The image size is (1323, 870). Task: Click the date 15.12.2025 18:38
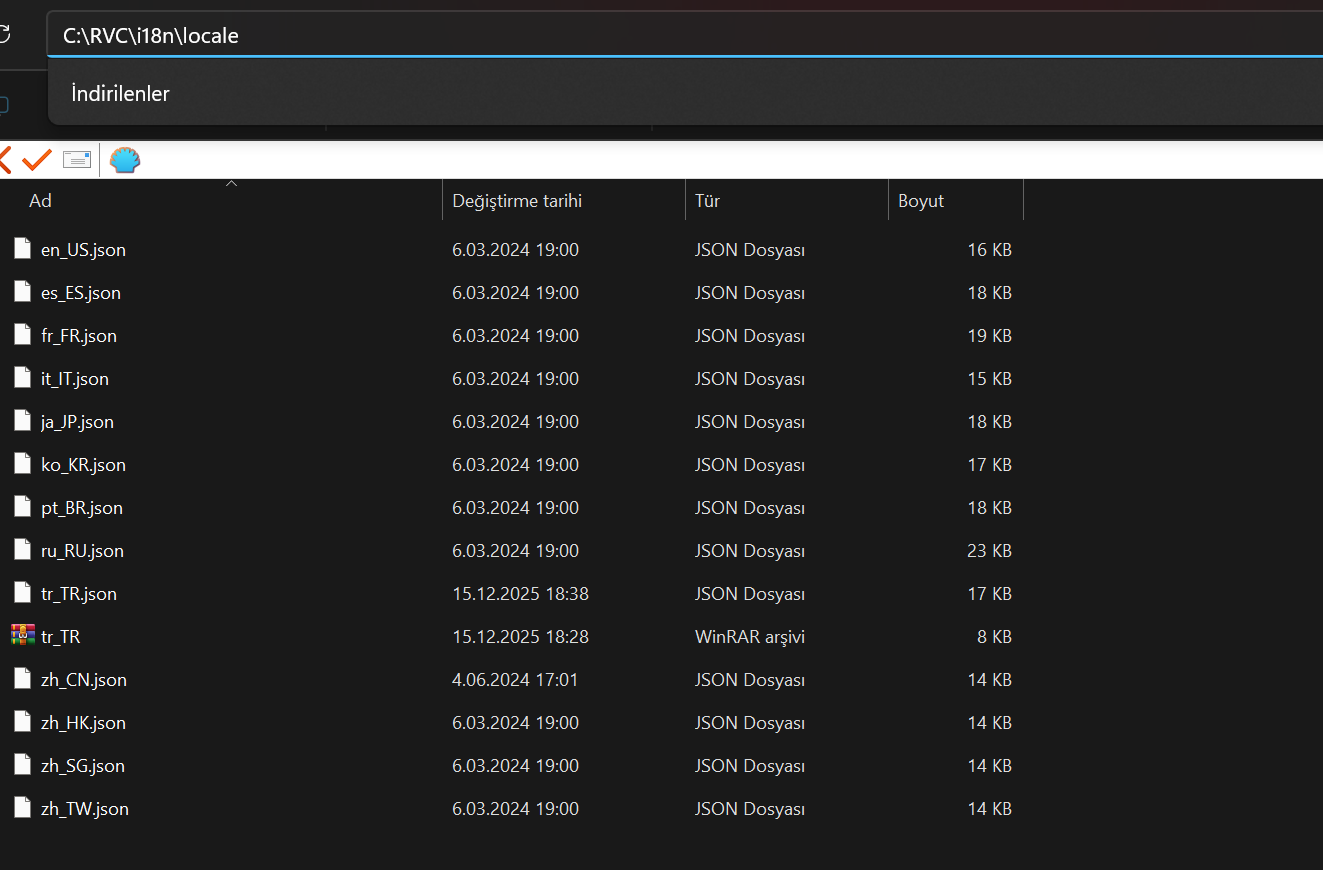(x=520, y=594)
